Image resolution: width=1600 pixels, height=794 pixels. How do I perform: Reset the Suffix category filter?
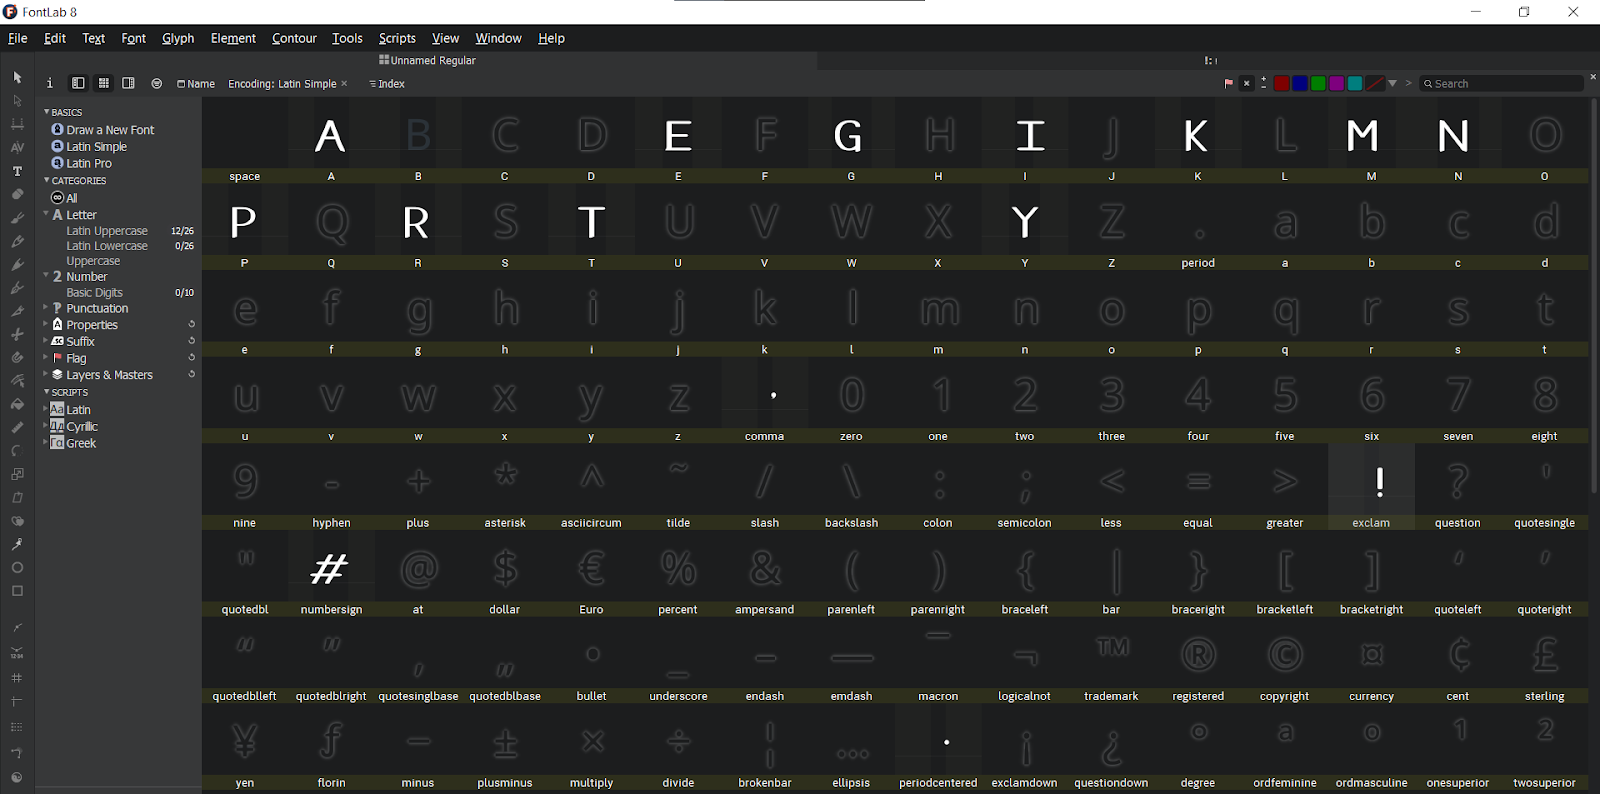tap(191, 341)
